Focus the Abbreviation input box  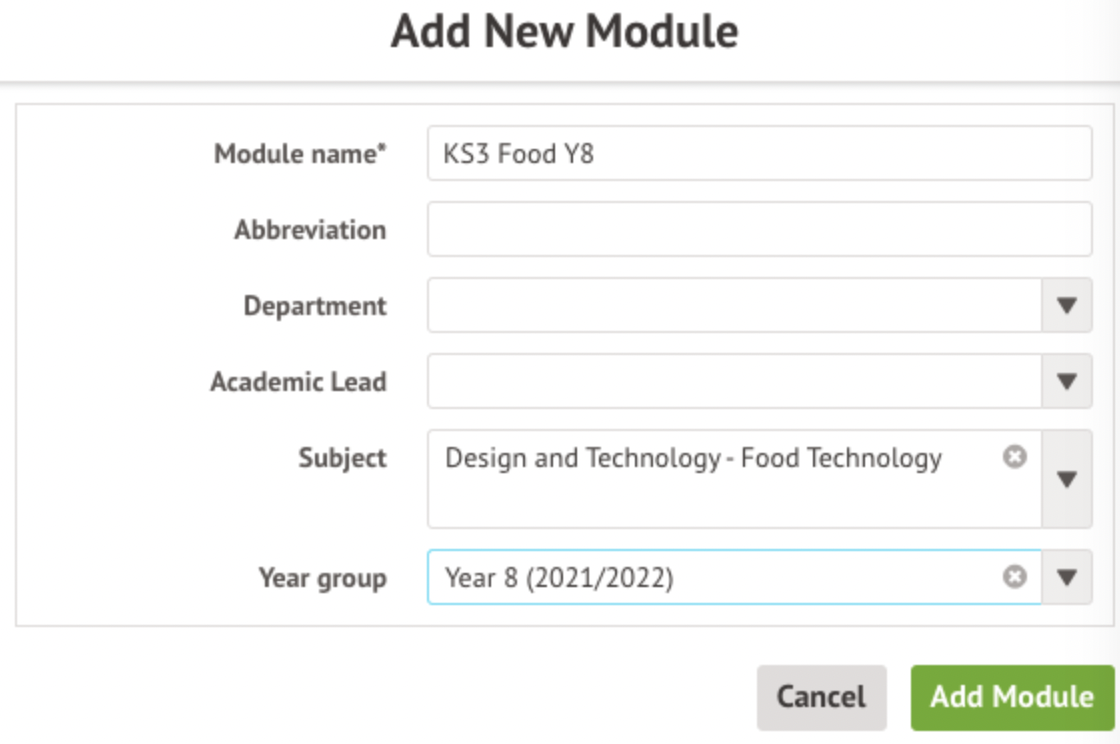(758, 229)
